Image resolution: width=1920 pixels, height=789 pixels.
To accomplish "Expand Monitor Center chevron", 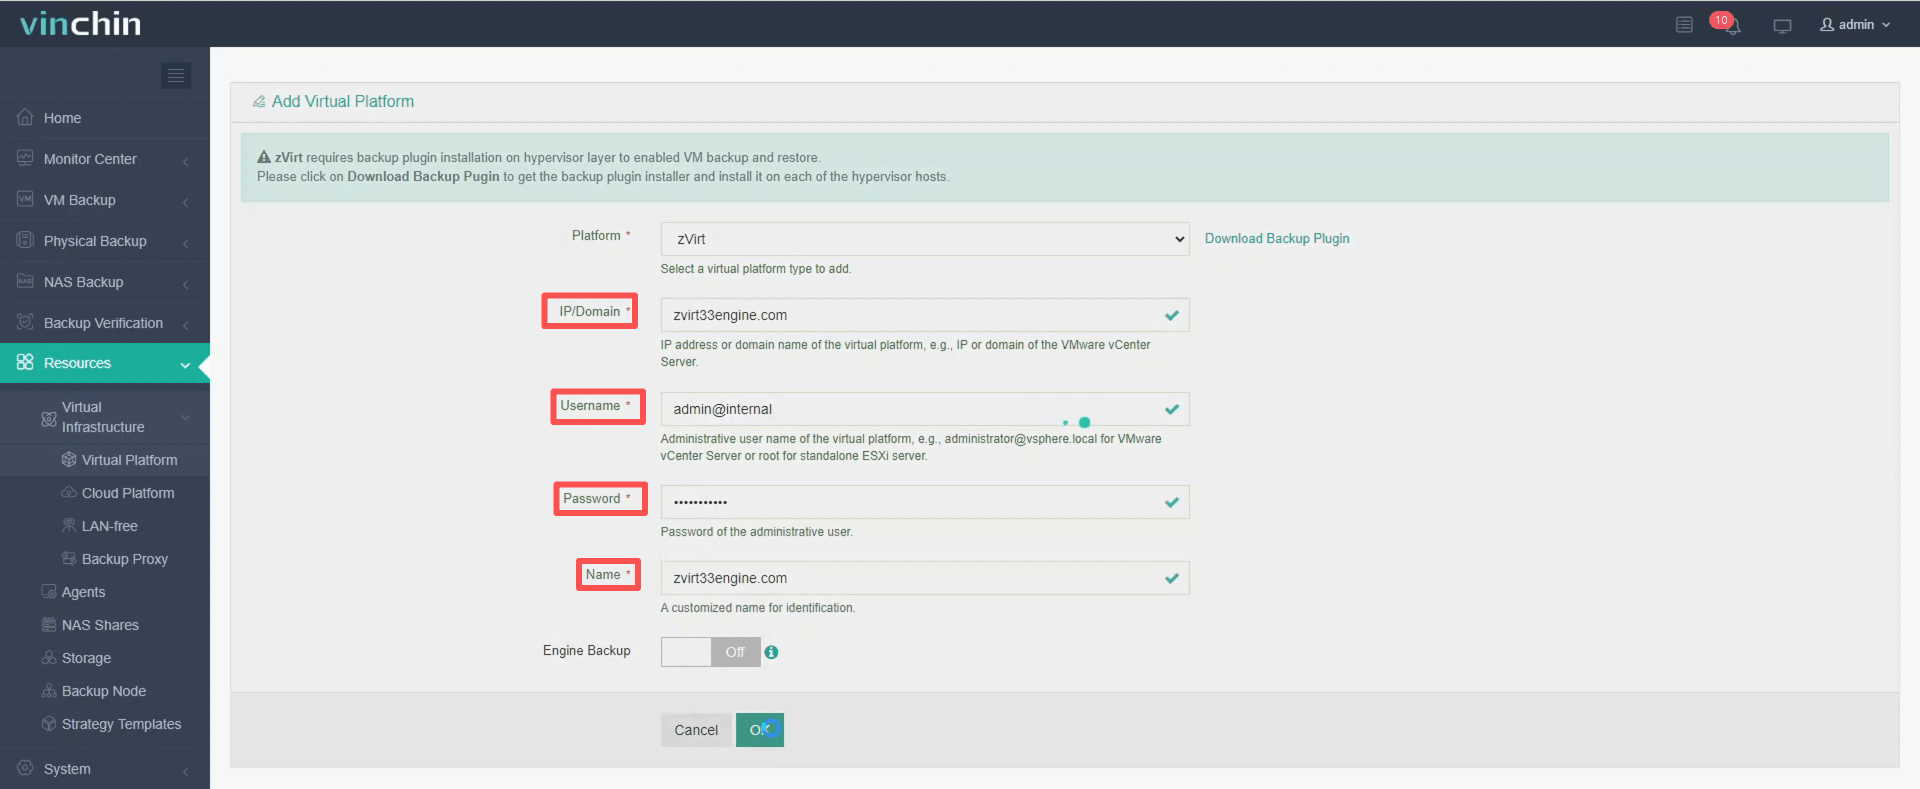I will click(x=185, y=161).
